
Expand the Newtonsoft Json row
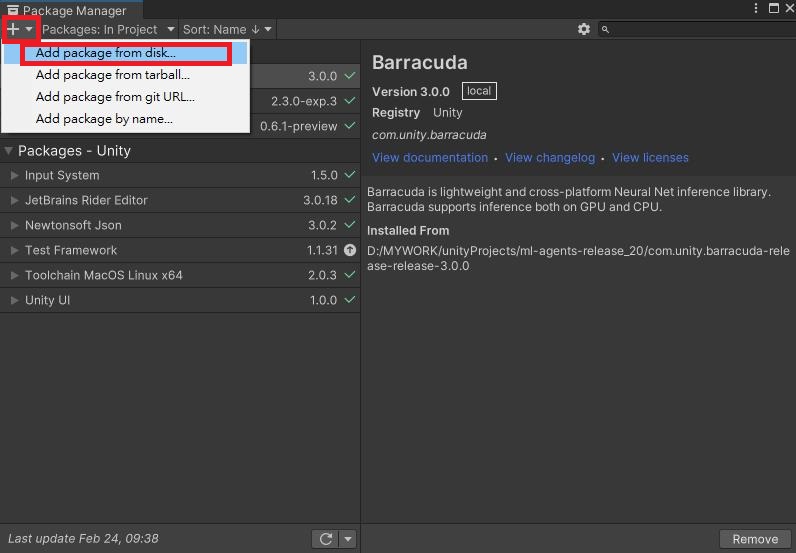click(x=14, y=225)
